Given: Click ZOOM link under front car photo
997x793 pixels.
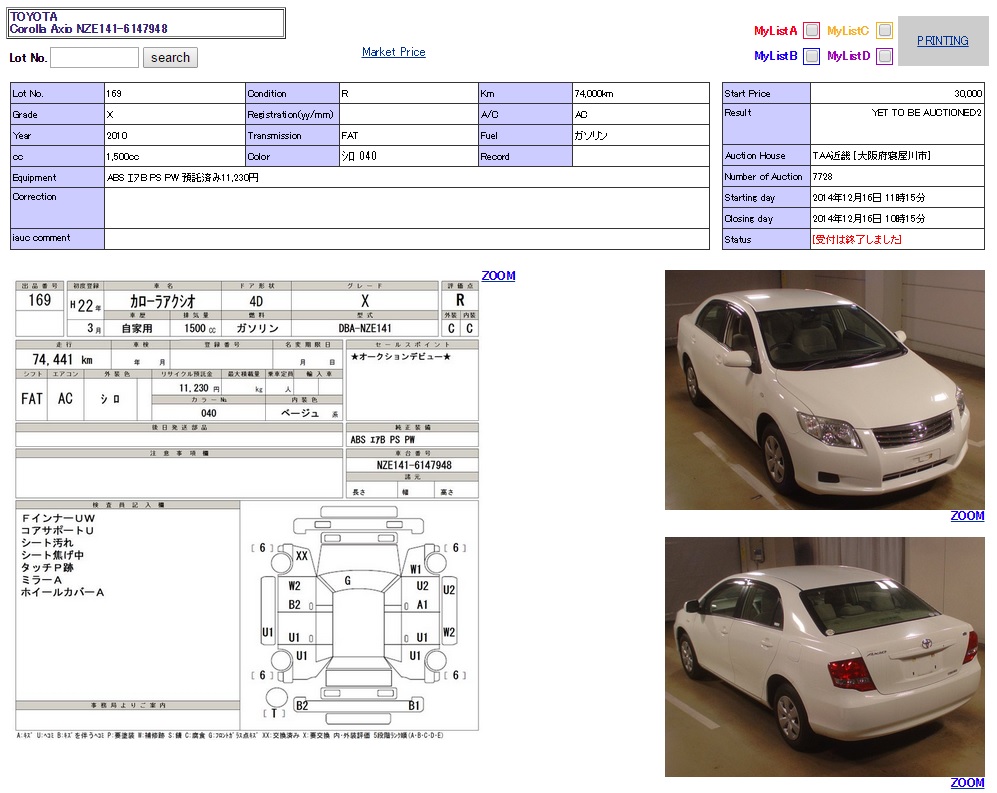Looking at the screenshot, I should pos(967,516).
